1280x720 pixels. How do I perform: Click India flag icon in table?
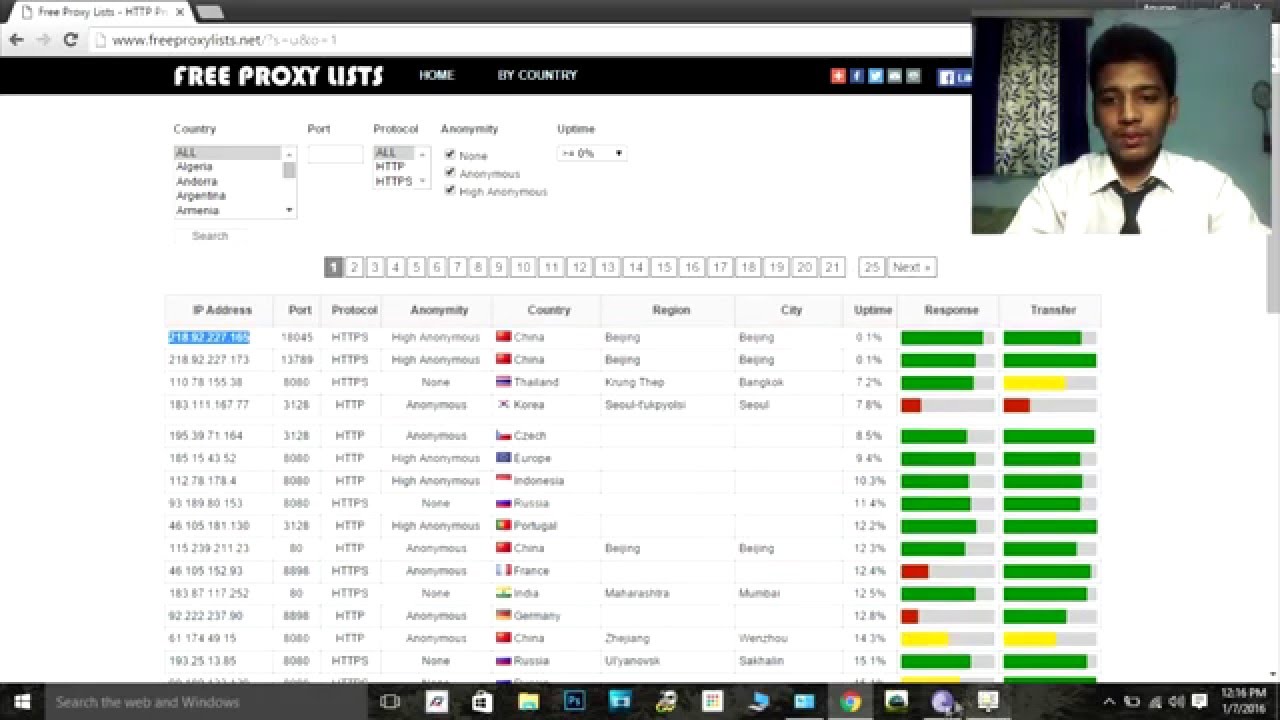tap(503, 593)
